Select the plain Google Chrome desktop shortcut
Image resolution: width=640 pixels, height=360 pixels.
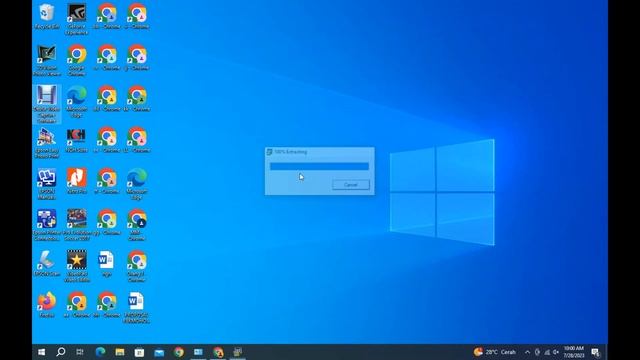click(76, 60)
